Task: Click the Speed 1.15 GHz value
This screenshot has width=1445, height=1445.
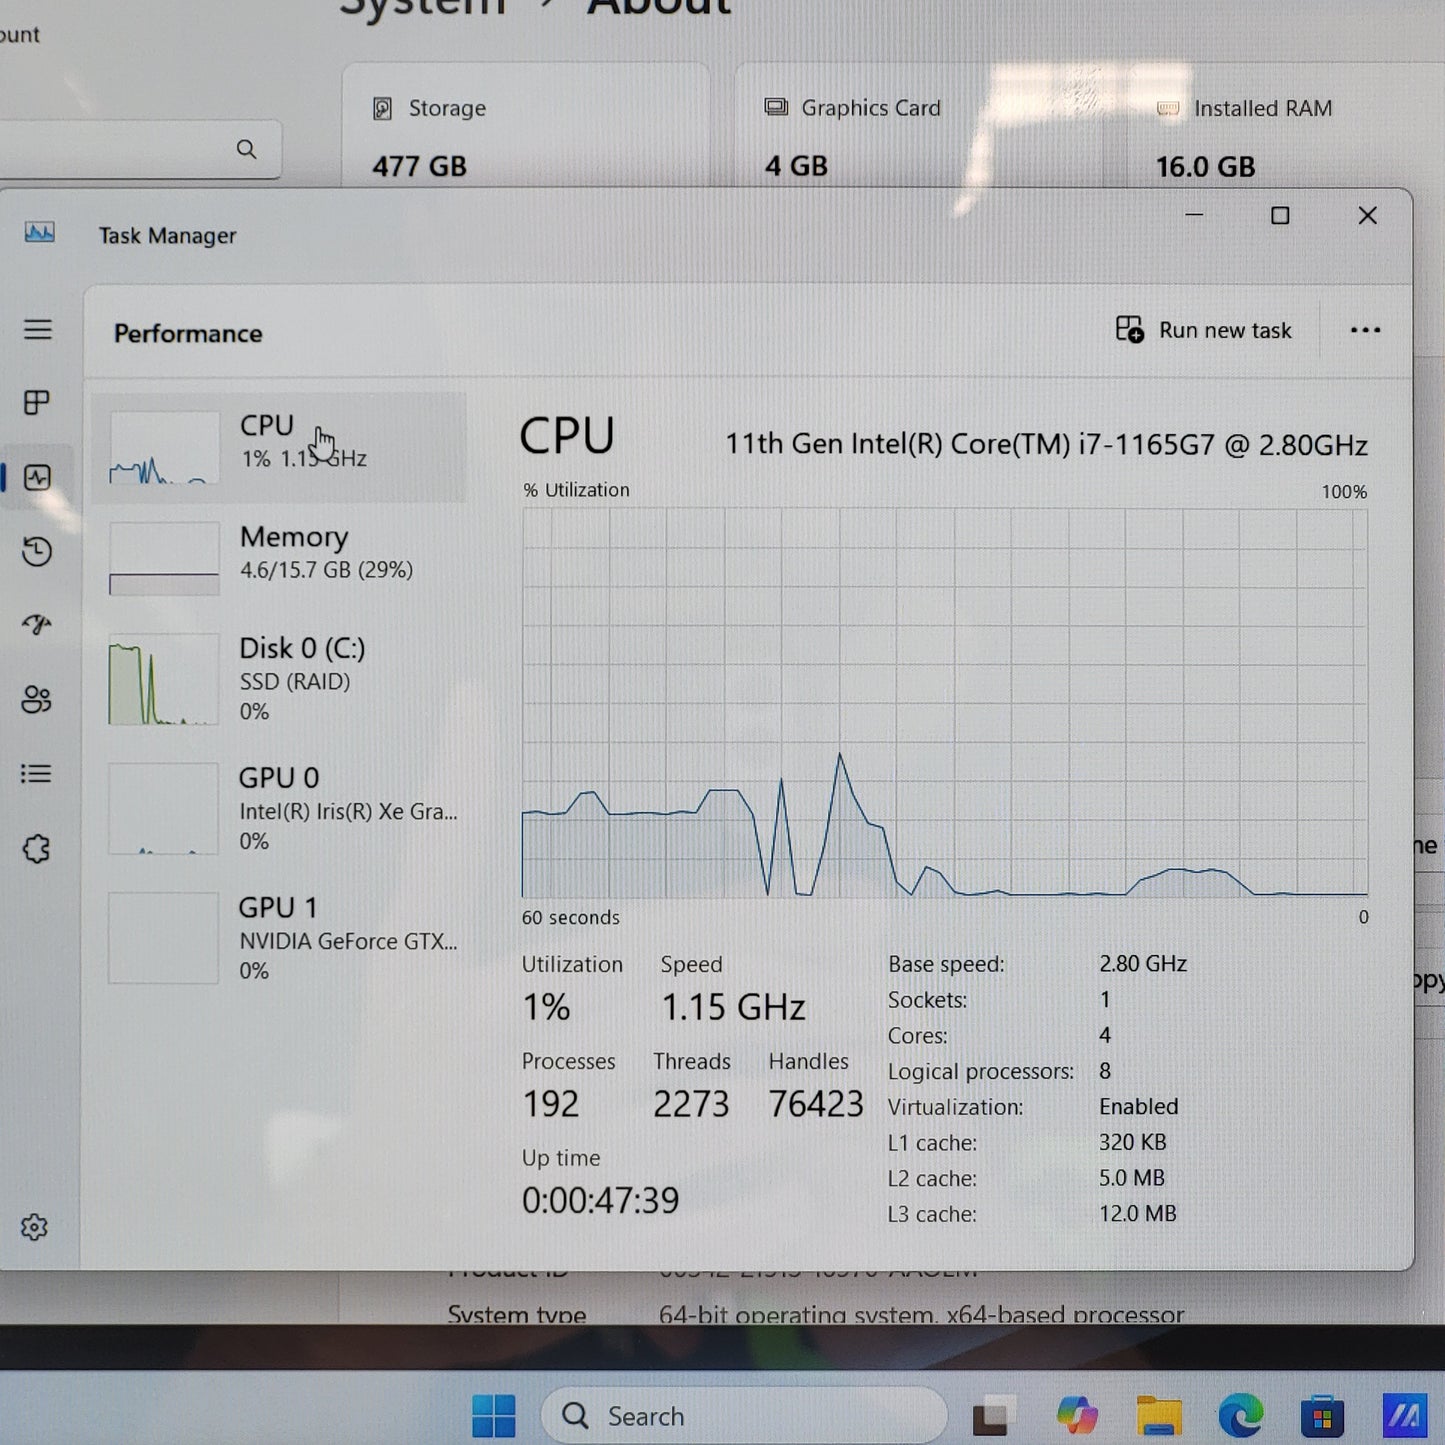Action: [733, 1007]
